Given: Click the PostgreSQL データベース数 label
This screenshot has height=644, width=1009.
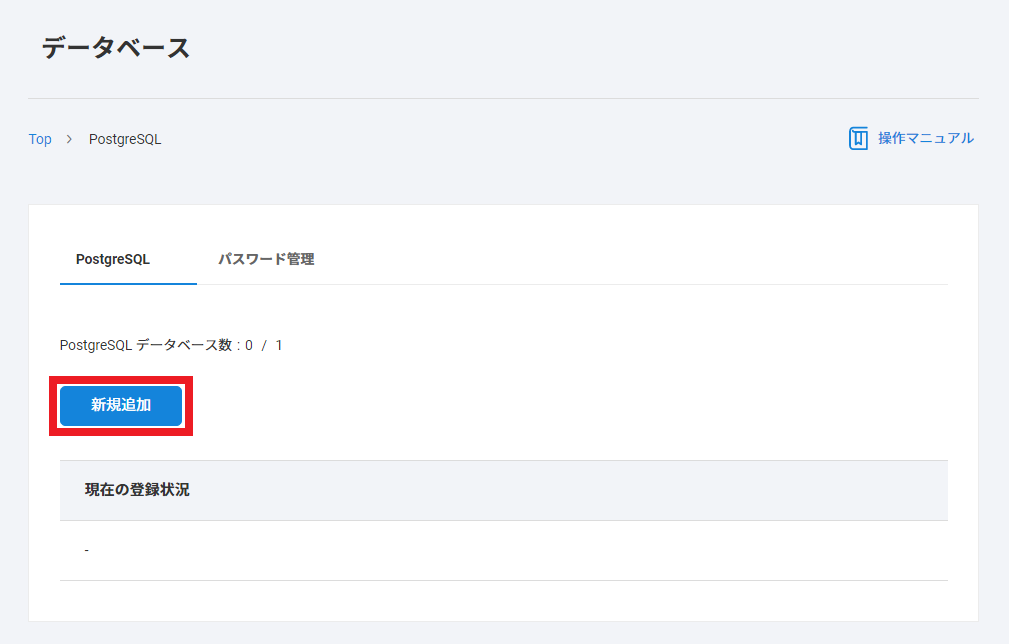Looking at the screenshot, I should tap(146, 345).
